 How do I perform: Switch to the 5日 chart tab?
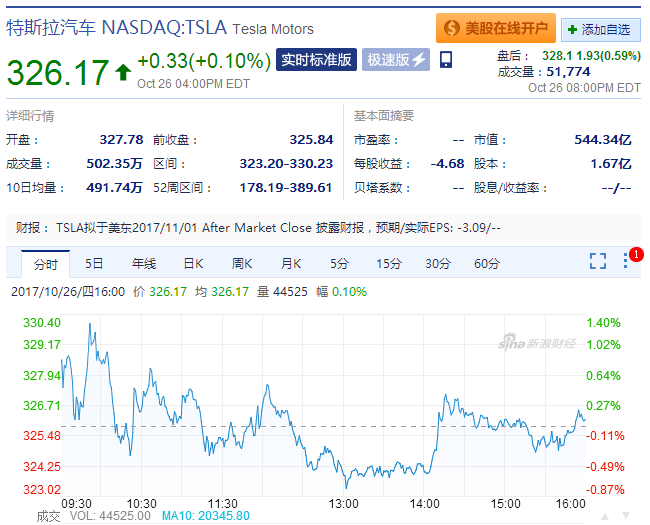coord(94,264)
